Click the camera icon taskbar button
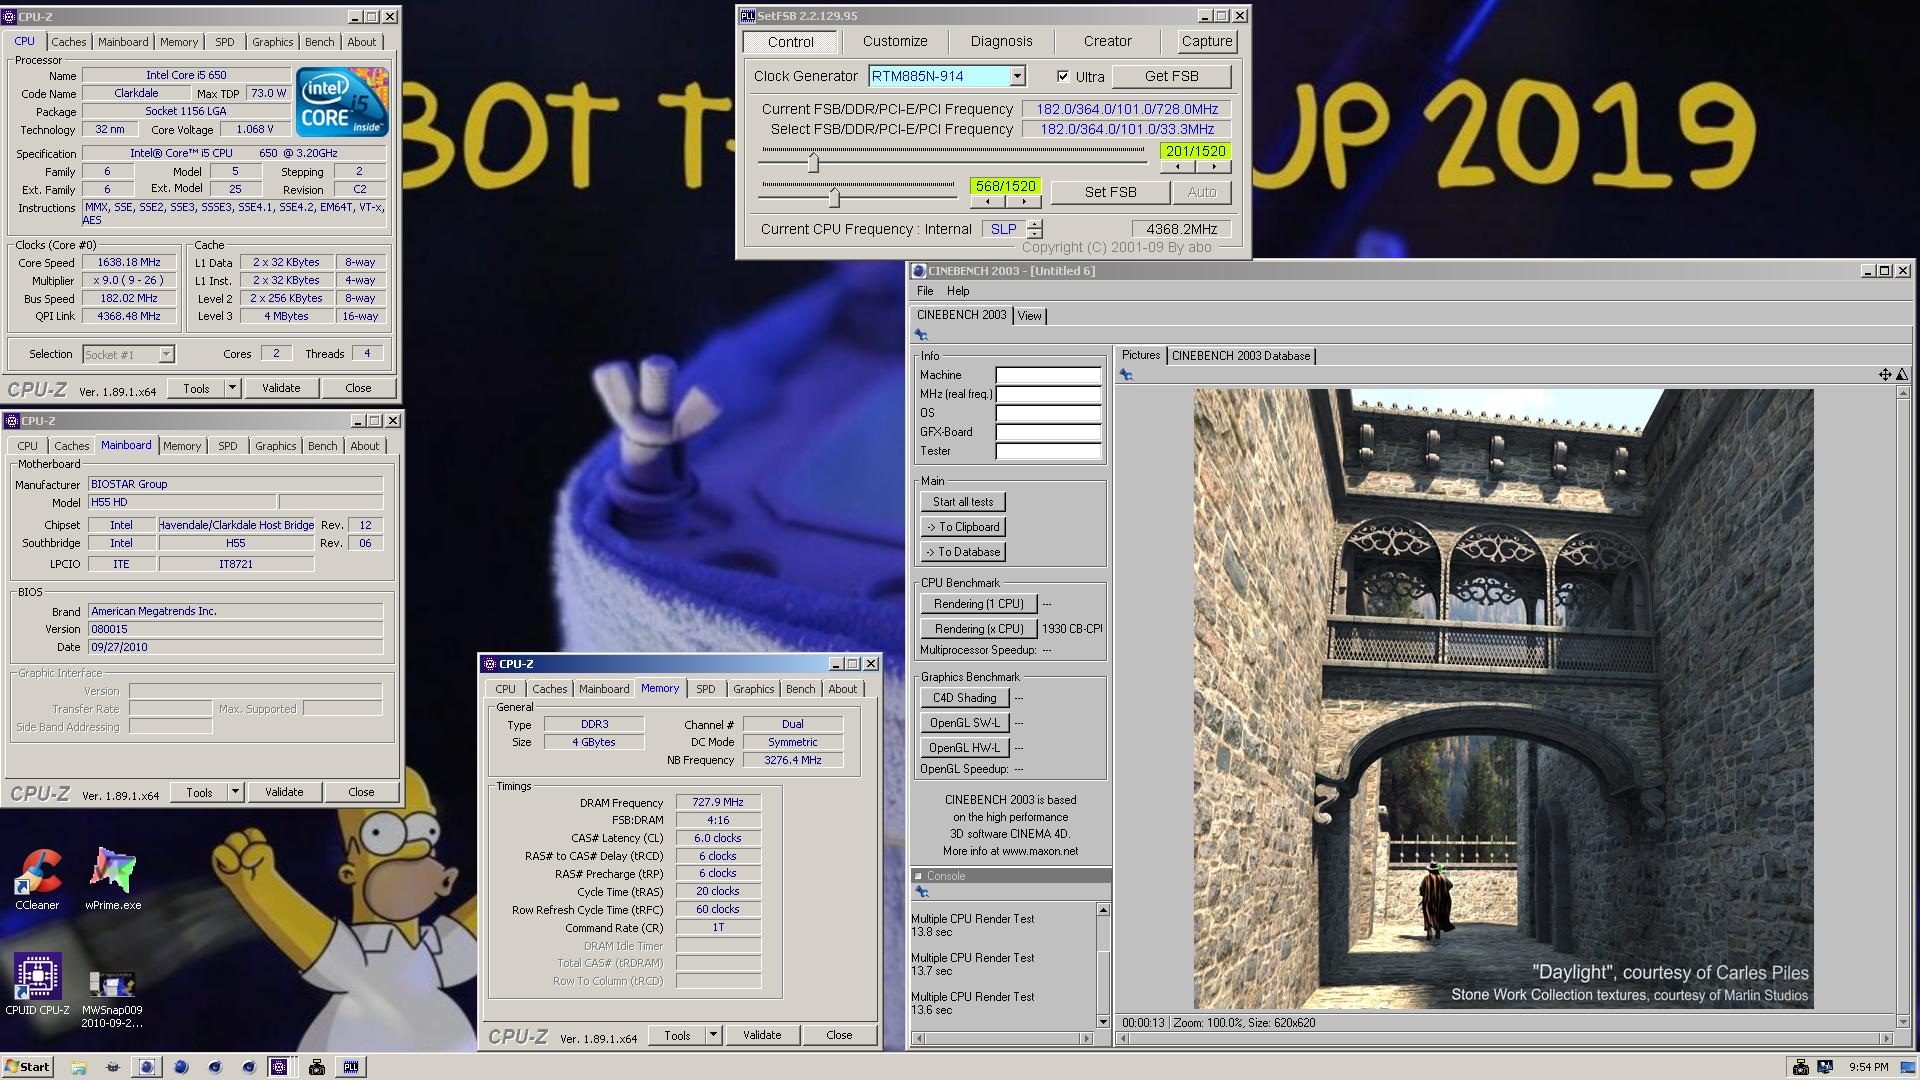Viewport: 1920px width, 1080px height. [x=317, y=1067]
